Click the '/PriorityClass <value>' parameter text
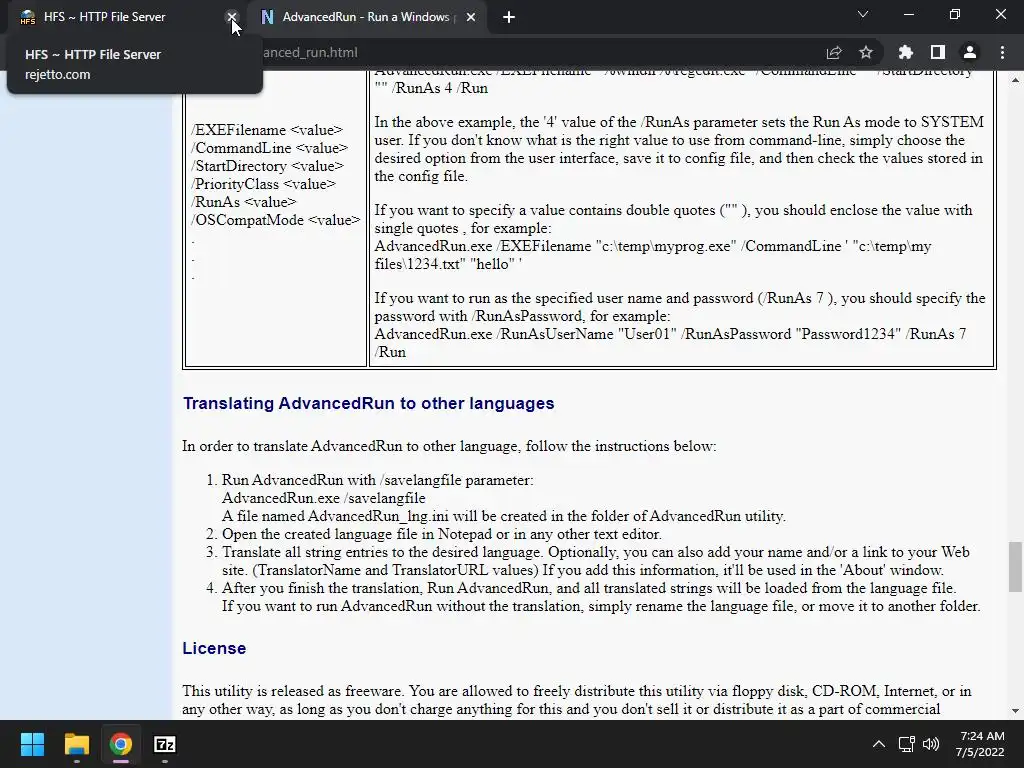The height and width of the screenshot is (768, 1024). point(264,184)
